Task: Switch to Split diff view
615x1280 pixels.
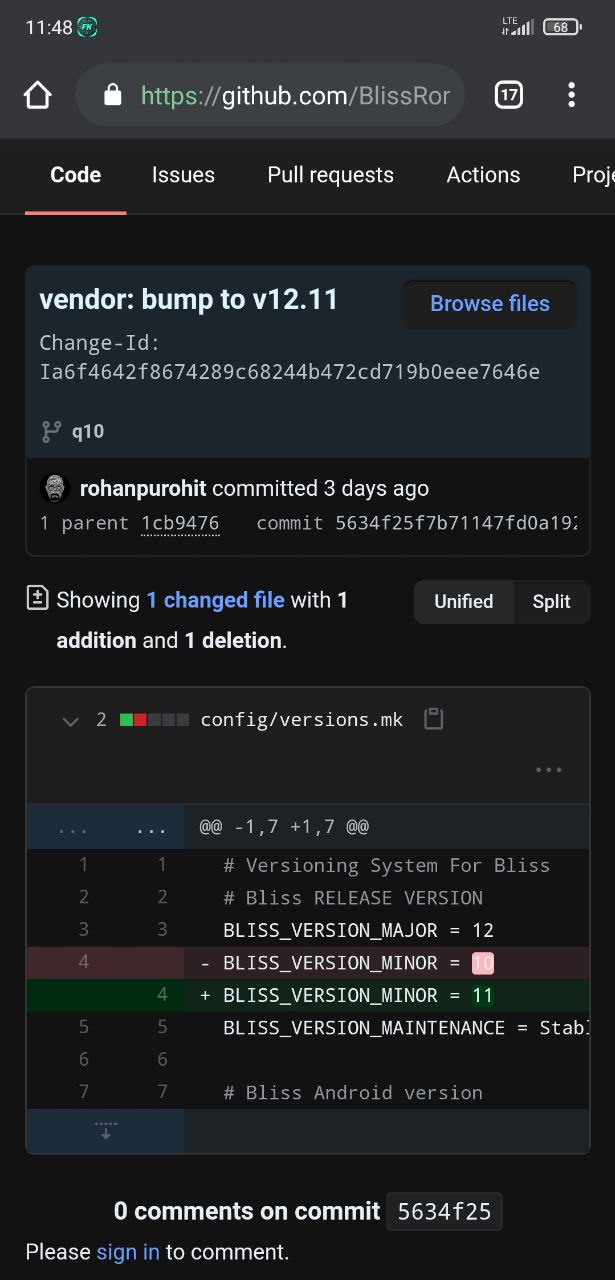Action: tap(551, 602)
